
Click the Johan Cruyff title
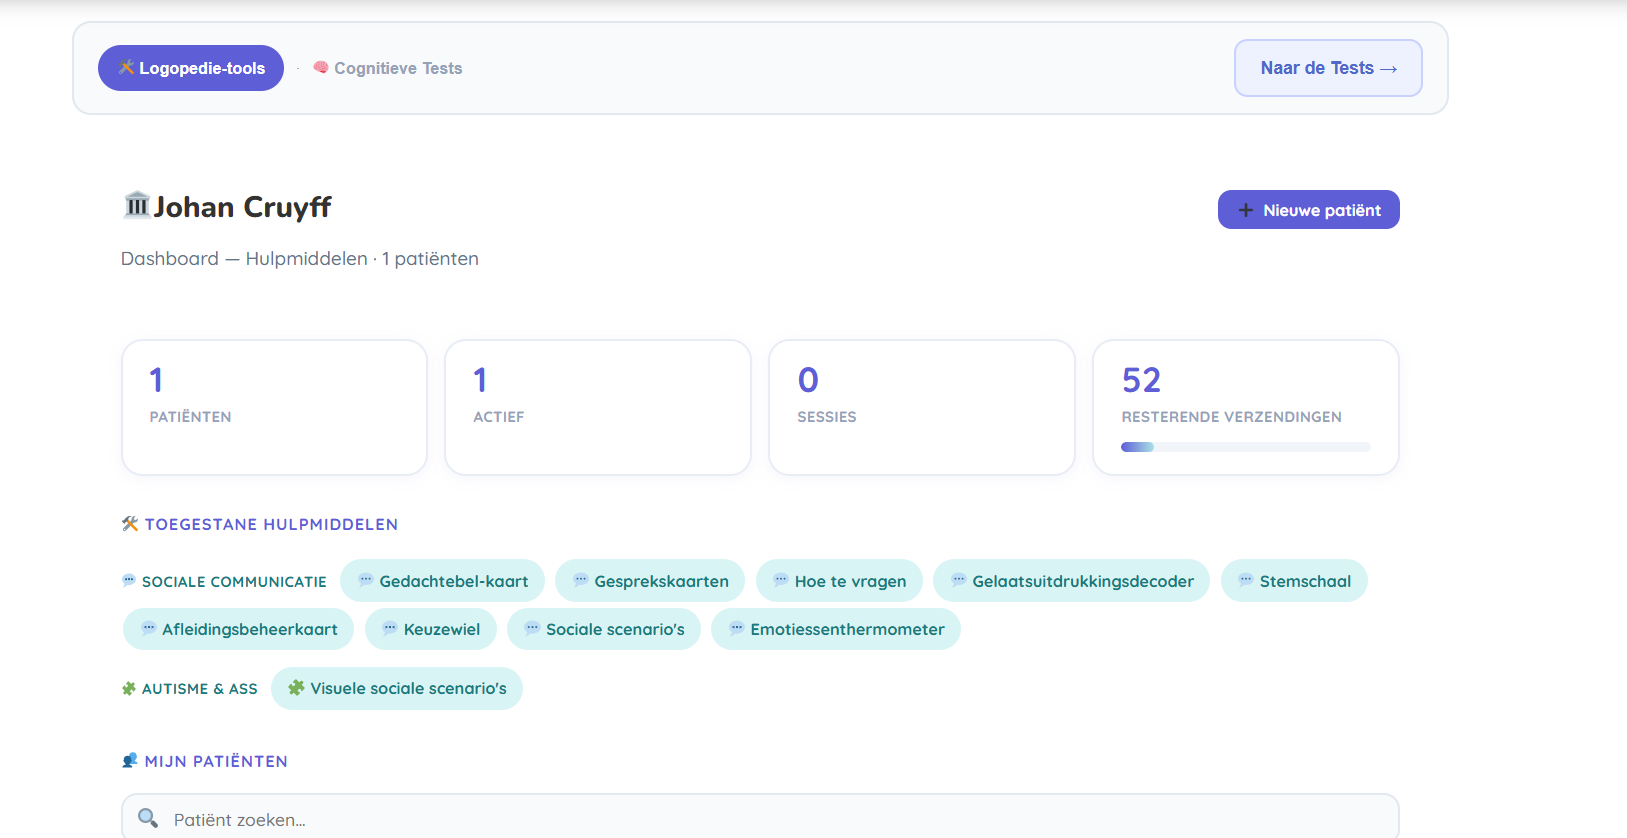242,207
